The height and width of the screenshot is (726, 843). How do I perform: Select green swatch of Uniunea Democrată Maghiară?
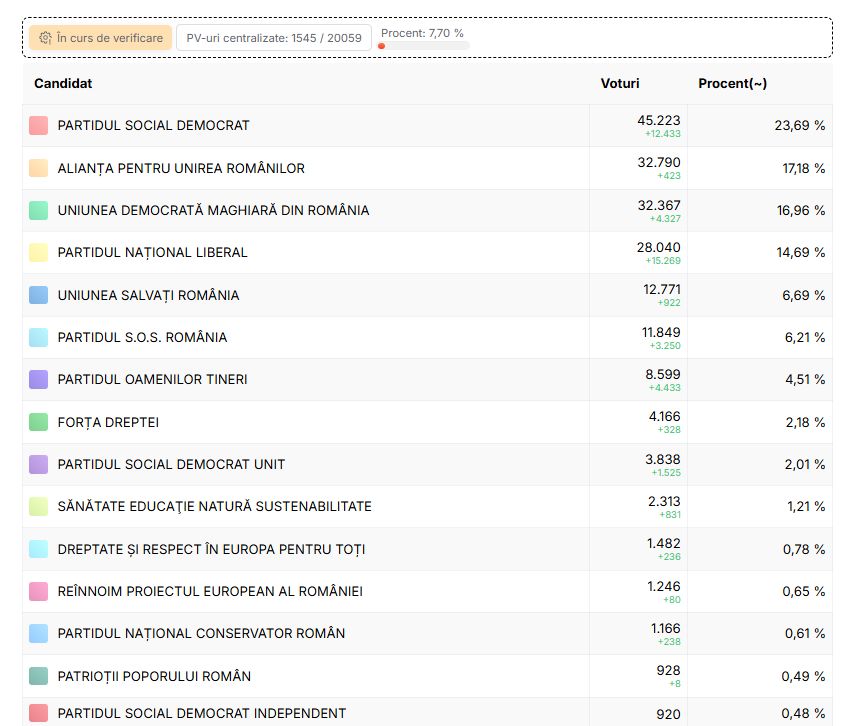coord(39,210)
